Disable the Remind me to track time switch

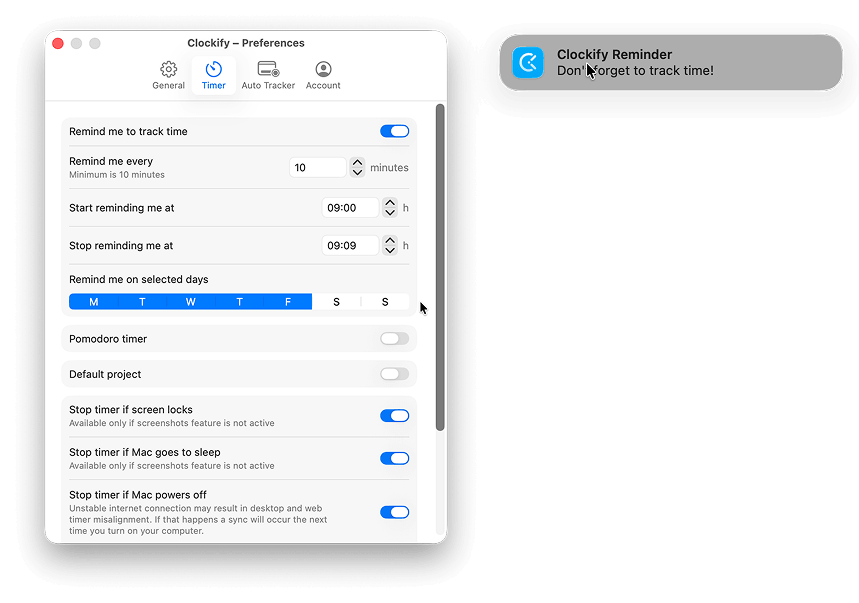(394, 131)
